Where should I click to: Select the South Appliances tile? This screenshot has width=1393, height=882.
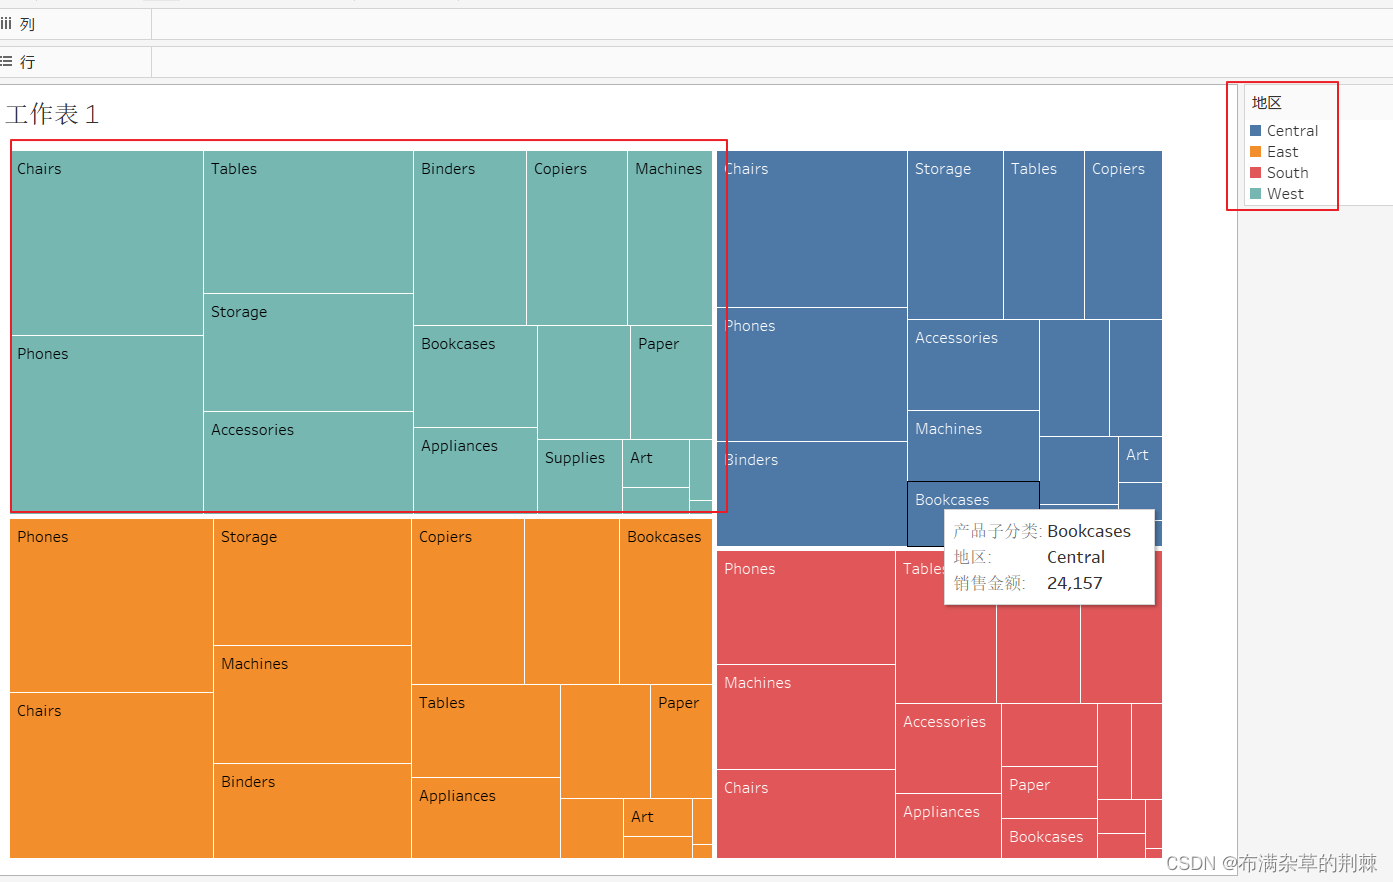coord(948,826)
